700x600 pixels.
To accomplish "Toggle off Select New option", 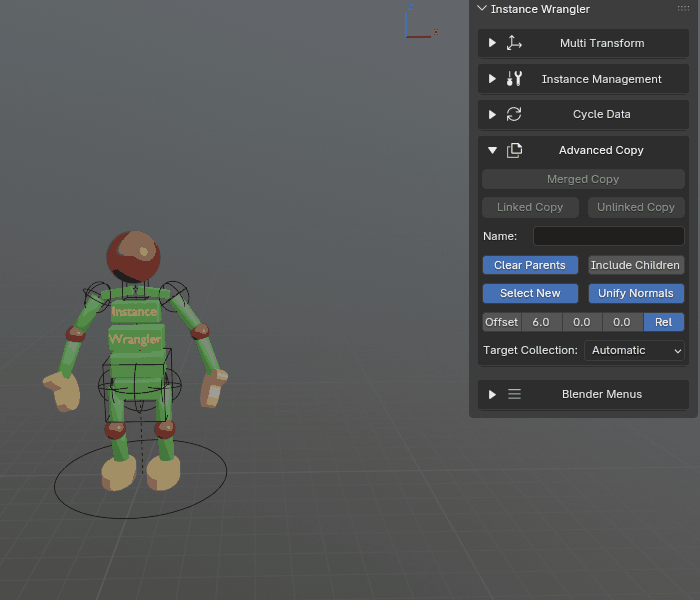I will coord(530,293).
